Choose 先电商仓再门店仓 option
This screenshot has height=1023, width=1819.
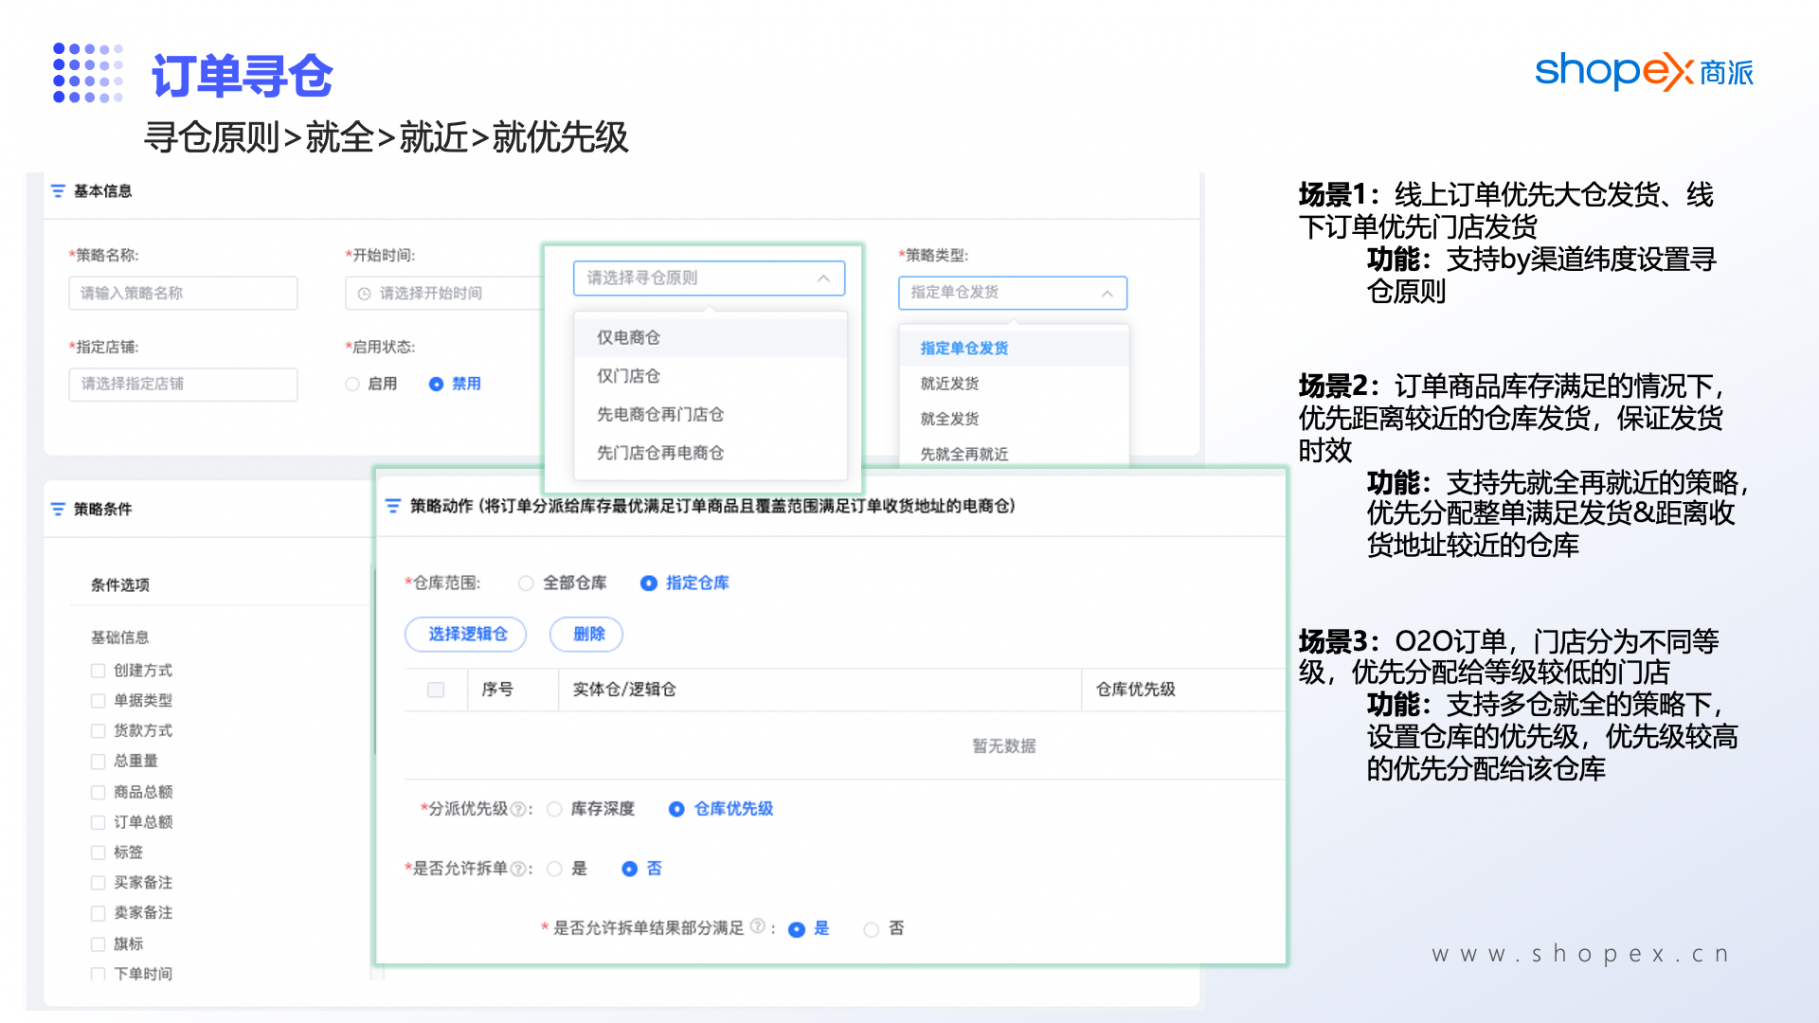[x=710, y=414]
